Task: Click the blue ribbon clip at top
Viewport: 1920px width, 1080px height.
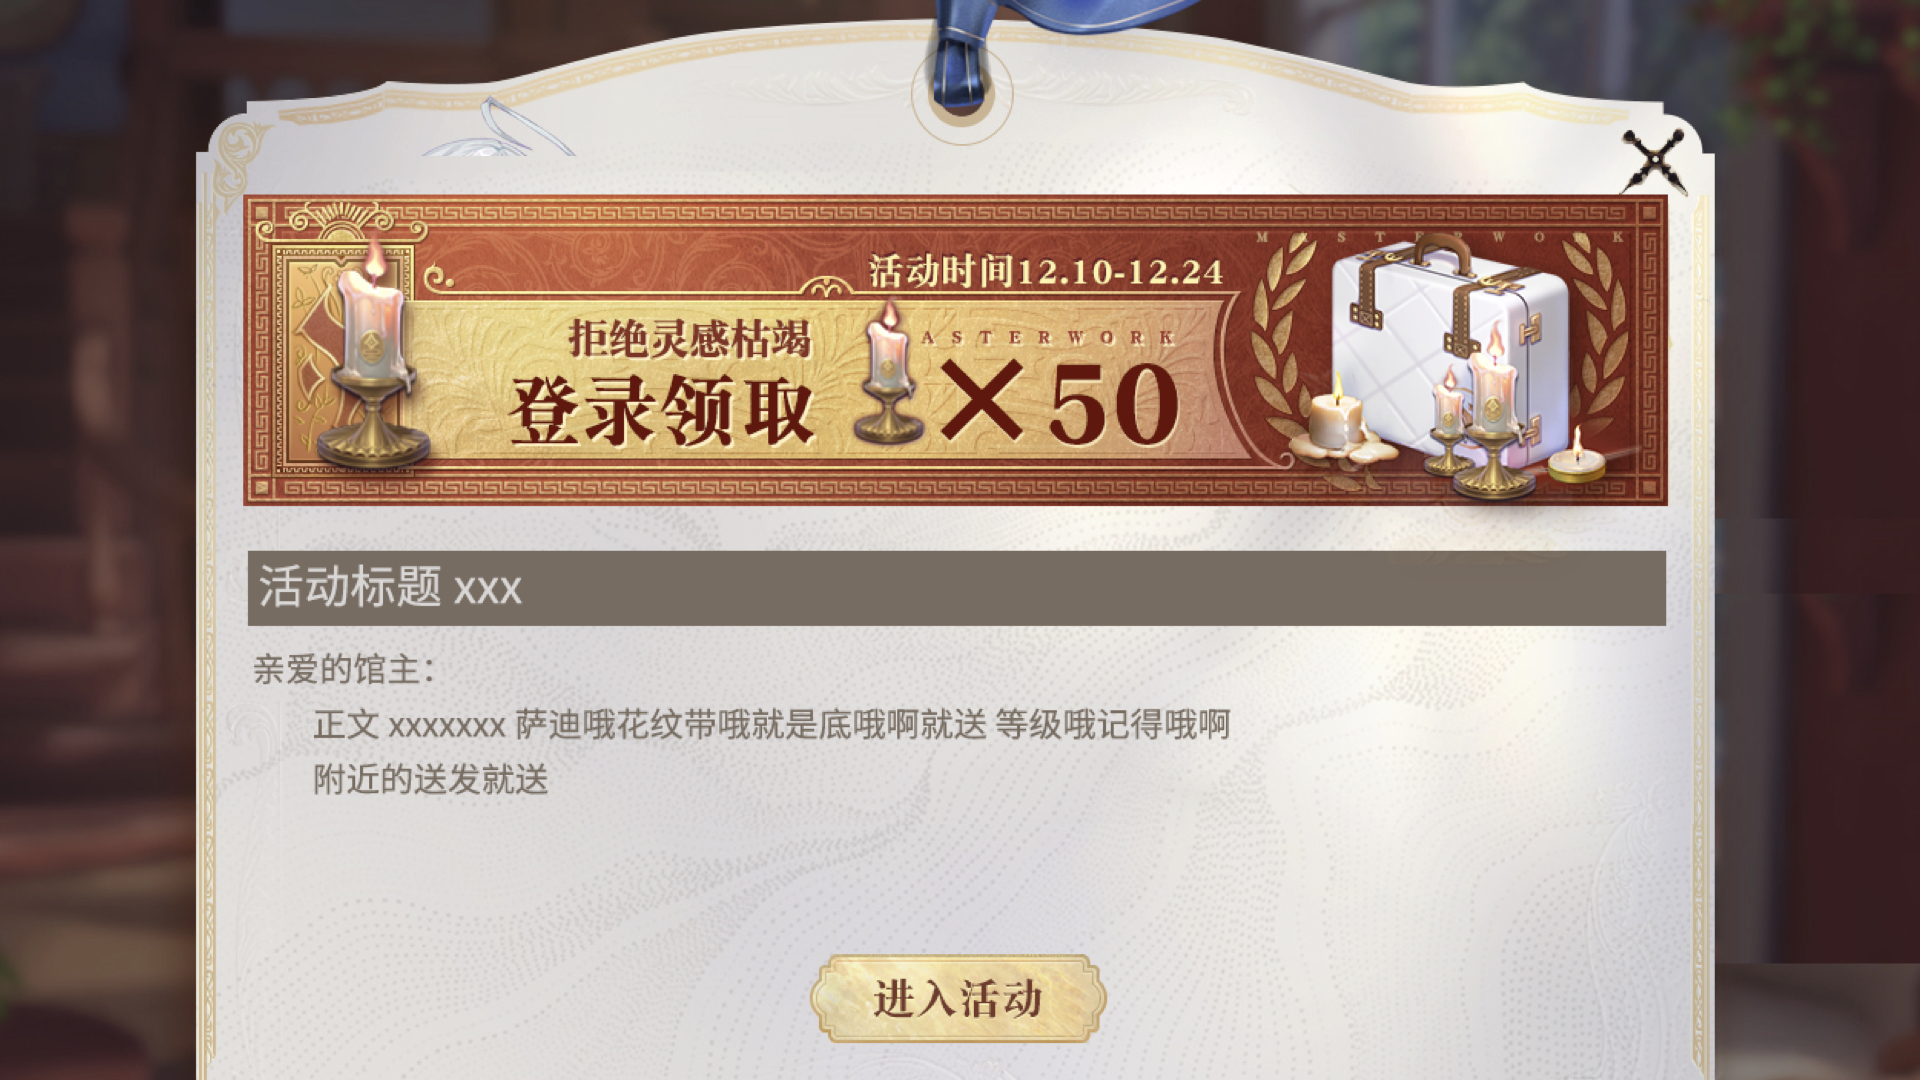Action: (962, 54)
